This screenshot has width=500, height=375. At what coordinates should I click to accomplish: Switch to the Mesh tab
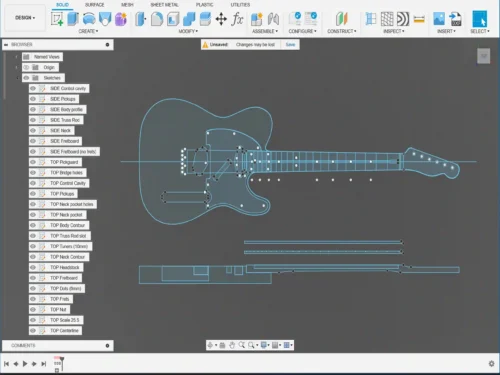coord(127,5)
